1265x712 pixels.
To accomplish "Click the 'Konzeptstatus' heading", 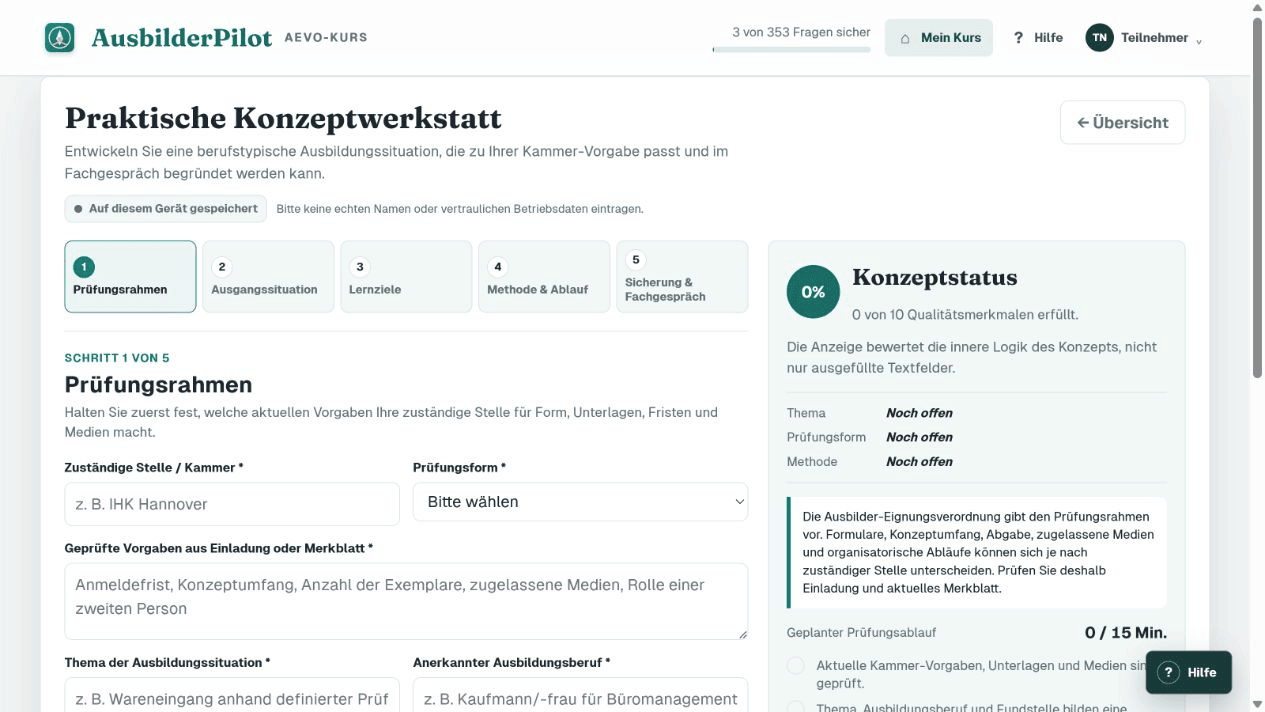I will [934, 278].
